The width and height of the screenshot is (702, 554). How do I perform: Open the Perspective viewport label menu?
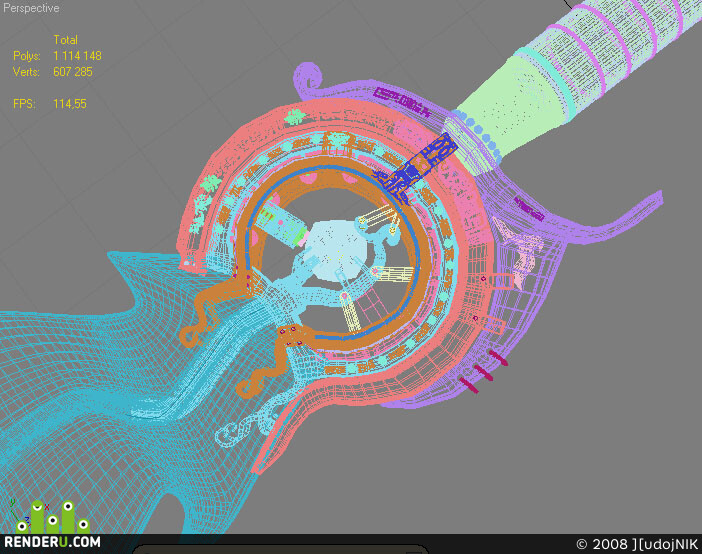tap(31, 8)
